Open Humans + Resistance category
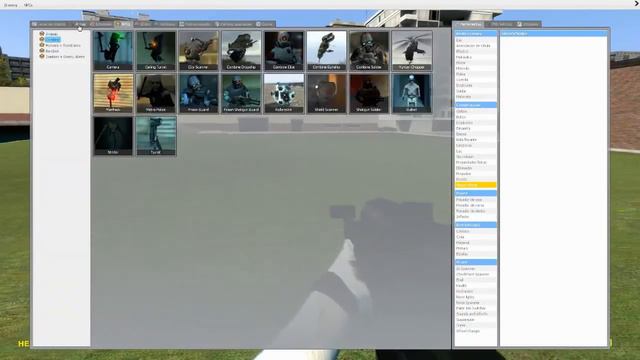Screen dimensions: 640x360 tap(62, 45)
